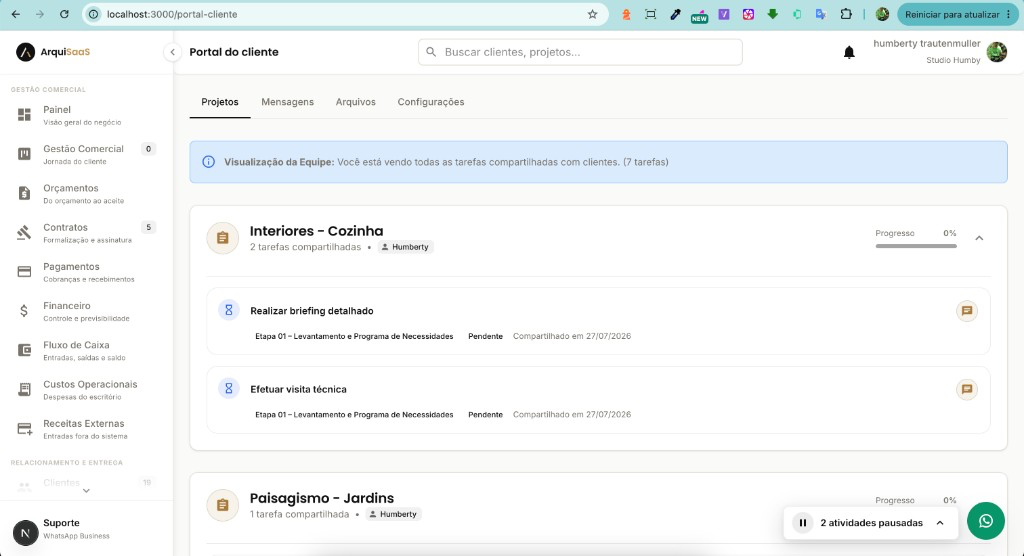Open Receitas Externas card-plus icon
The width and height of the screenshot is (1024, 556).
[x=24, y=429]
